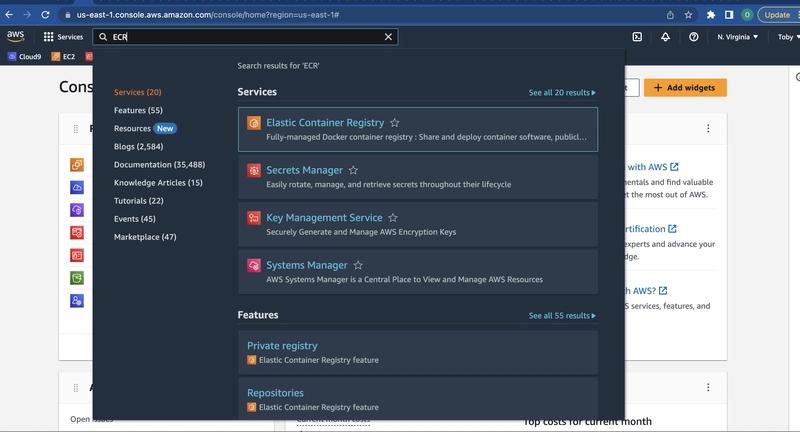800x432 pixels.
Task: Click the AWS logo home icon
Action: [15, 36]
